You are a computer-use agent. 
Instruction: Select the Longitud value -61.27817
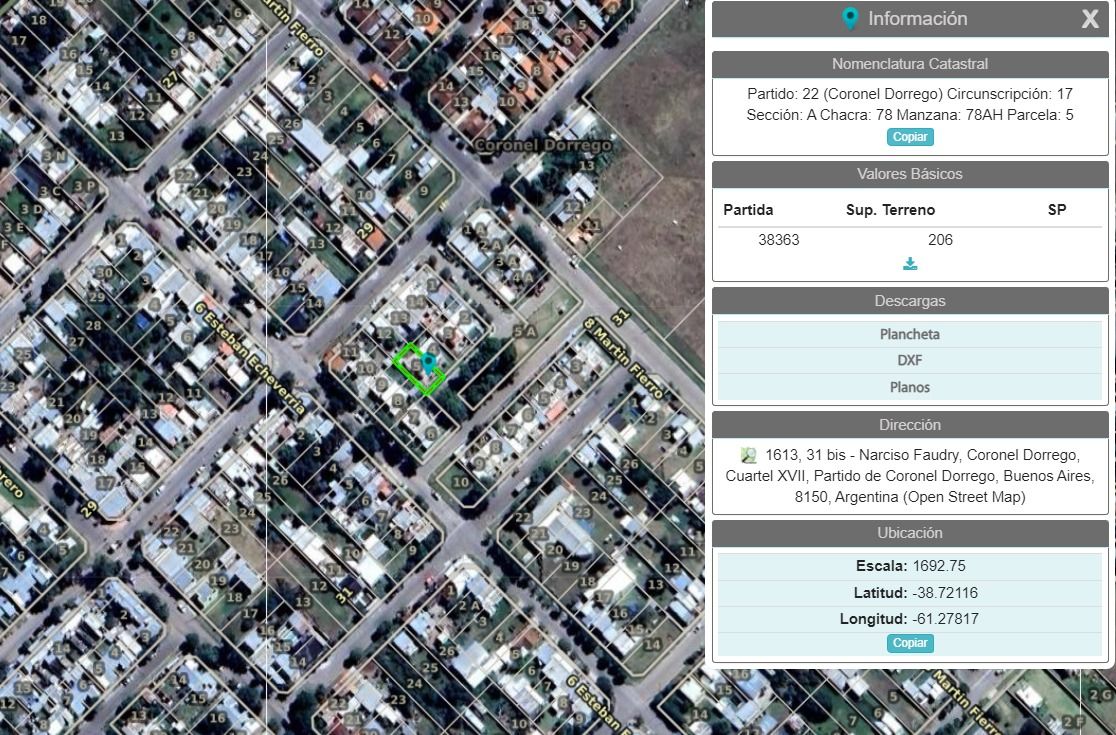pyautogui.click(x=945, y=619)
